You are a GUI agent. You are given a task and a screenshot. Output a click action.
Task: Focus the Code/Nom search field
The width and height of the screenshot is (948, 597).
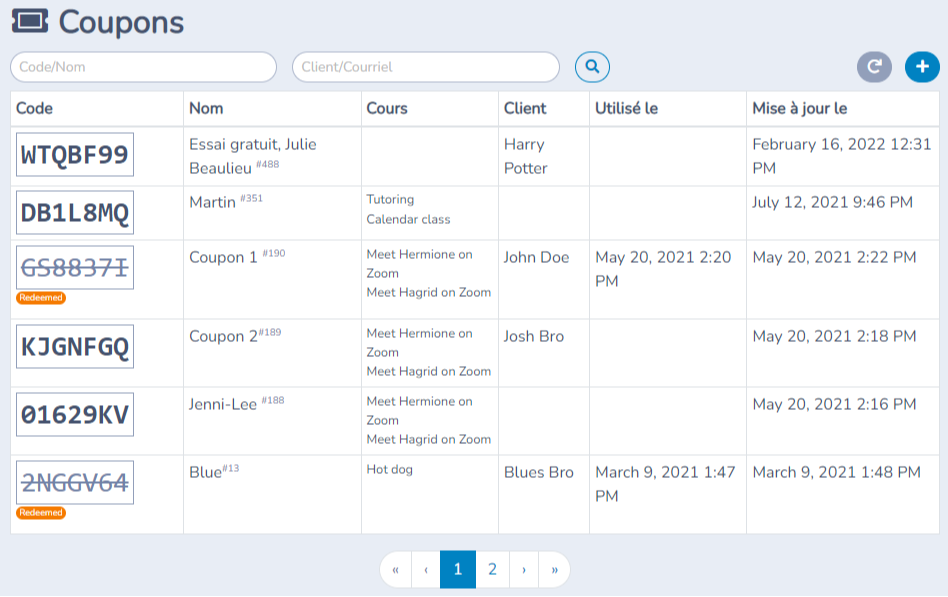[x=143, y=67]
